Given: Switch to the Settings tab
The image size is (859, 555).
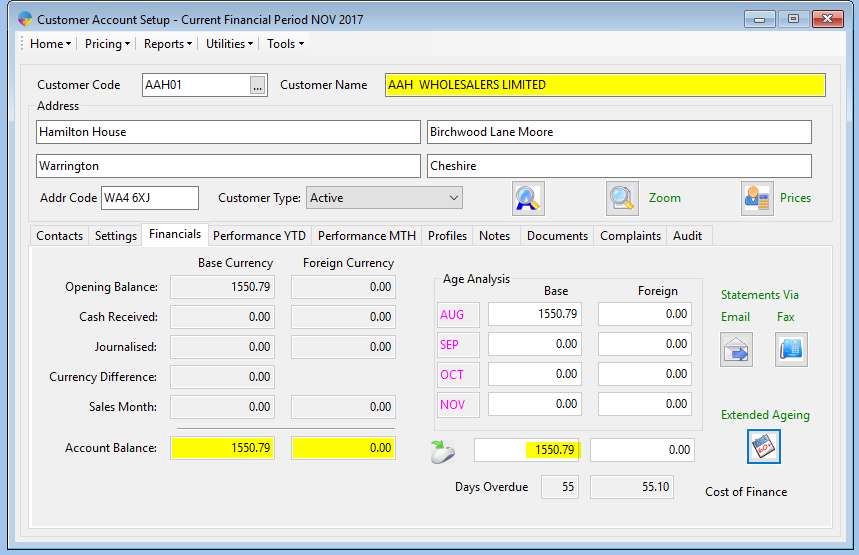Looking at the screenshot, I should pos(116,236).
